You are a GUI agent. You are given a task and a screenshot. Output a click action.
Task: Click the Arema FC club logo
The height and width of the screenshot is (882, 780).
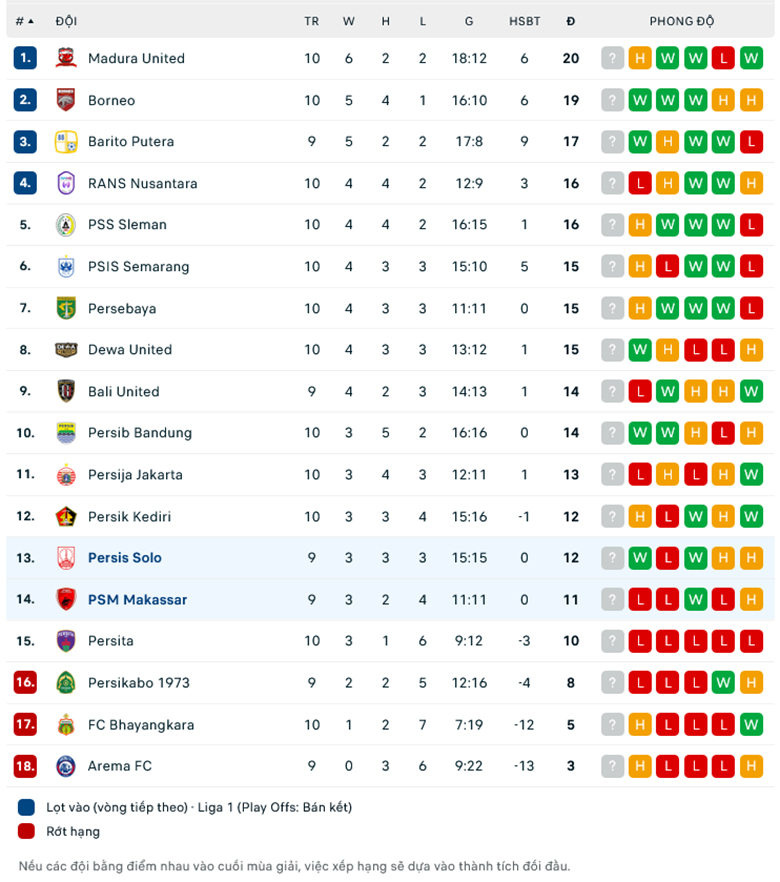pos(66,766)
